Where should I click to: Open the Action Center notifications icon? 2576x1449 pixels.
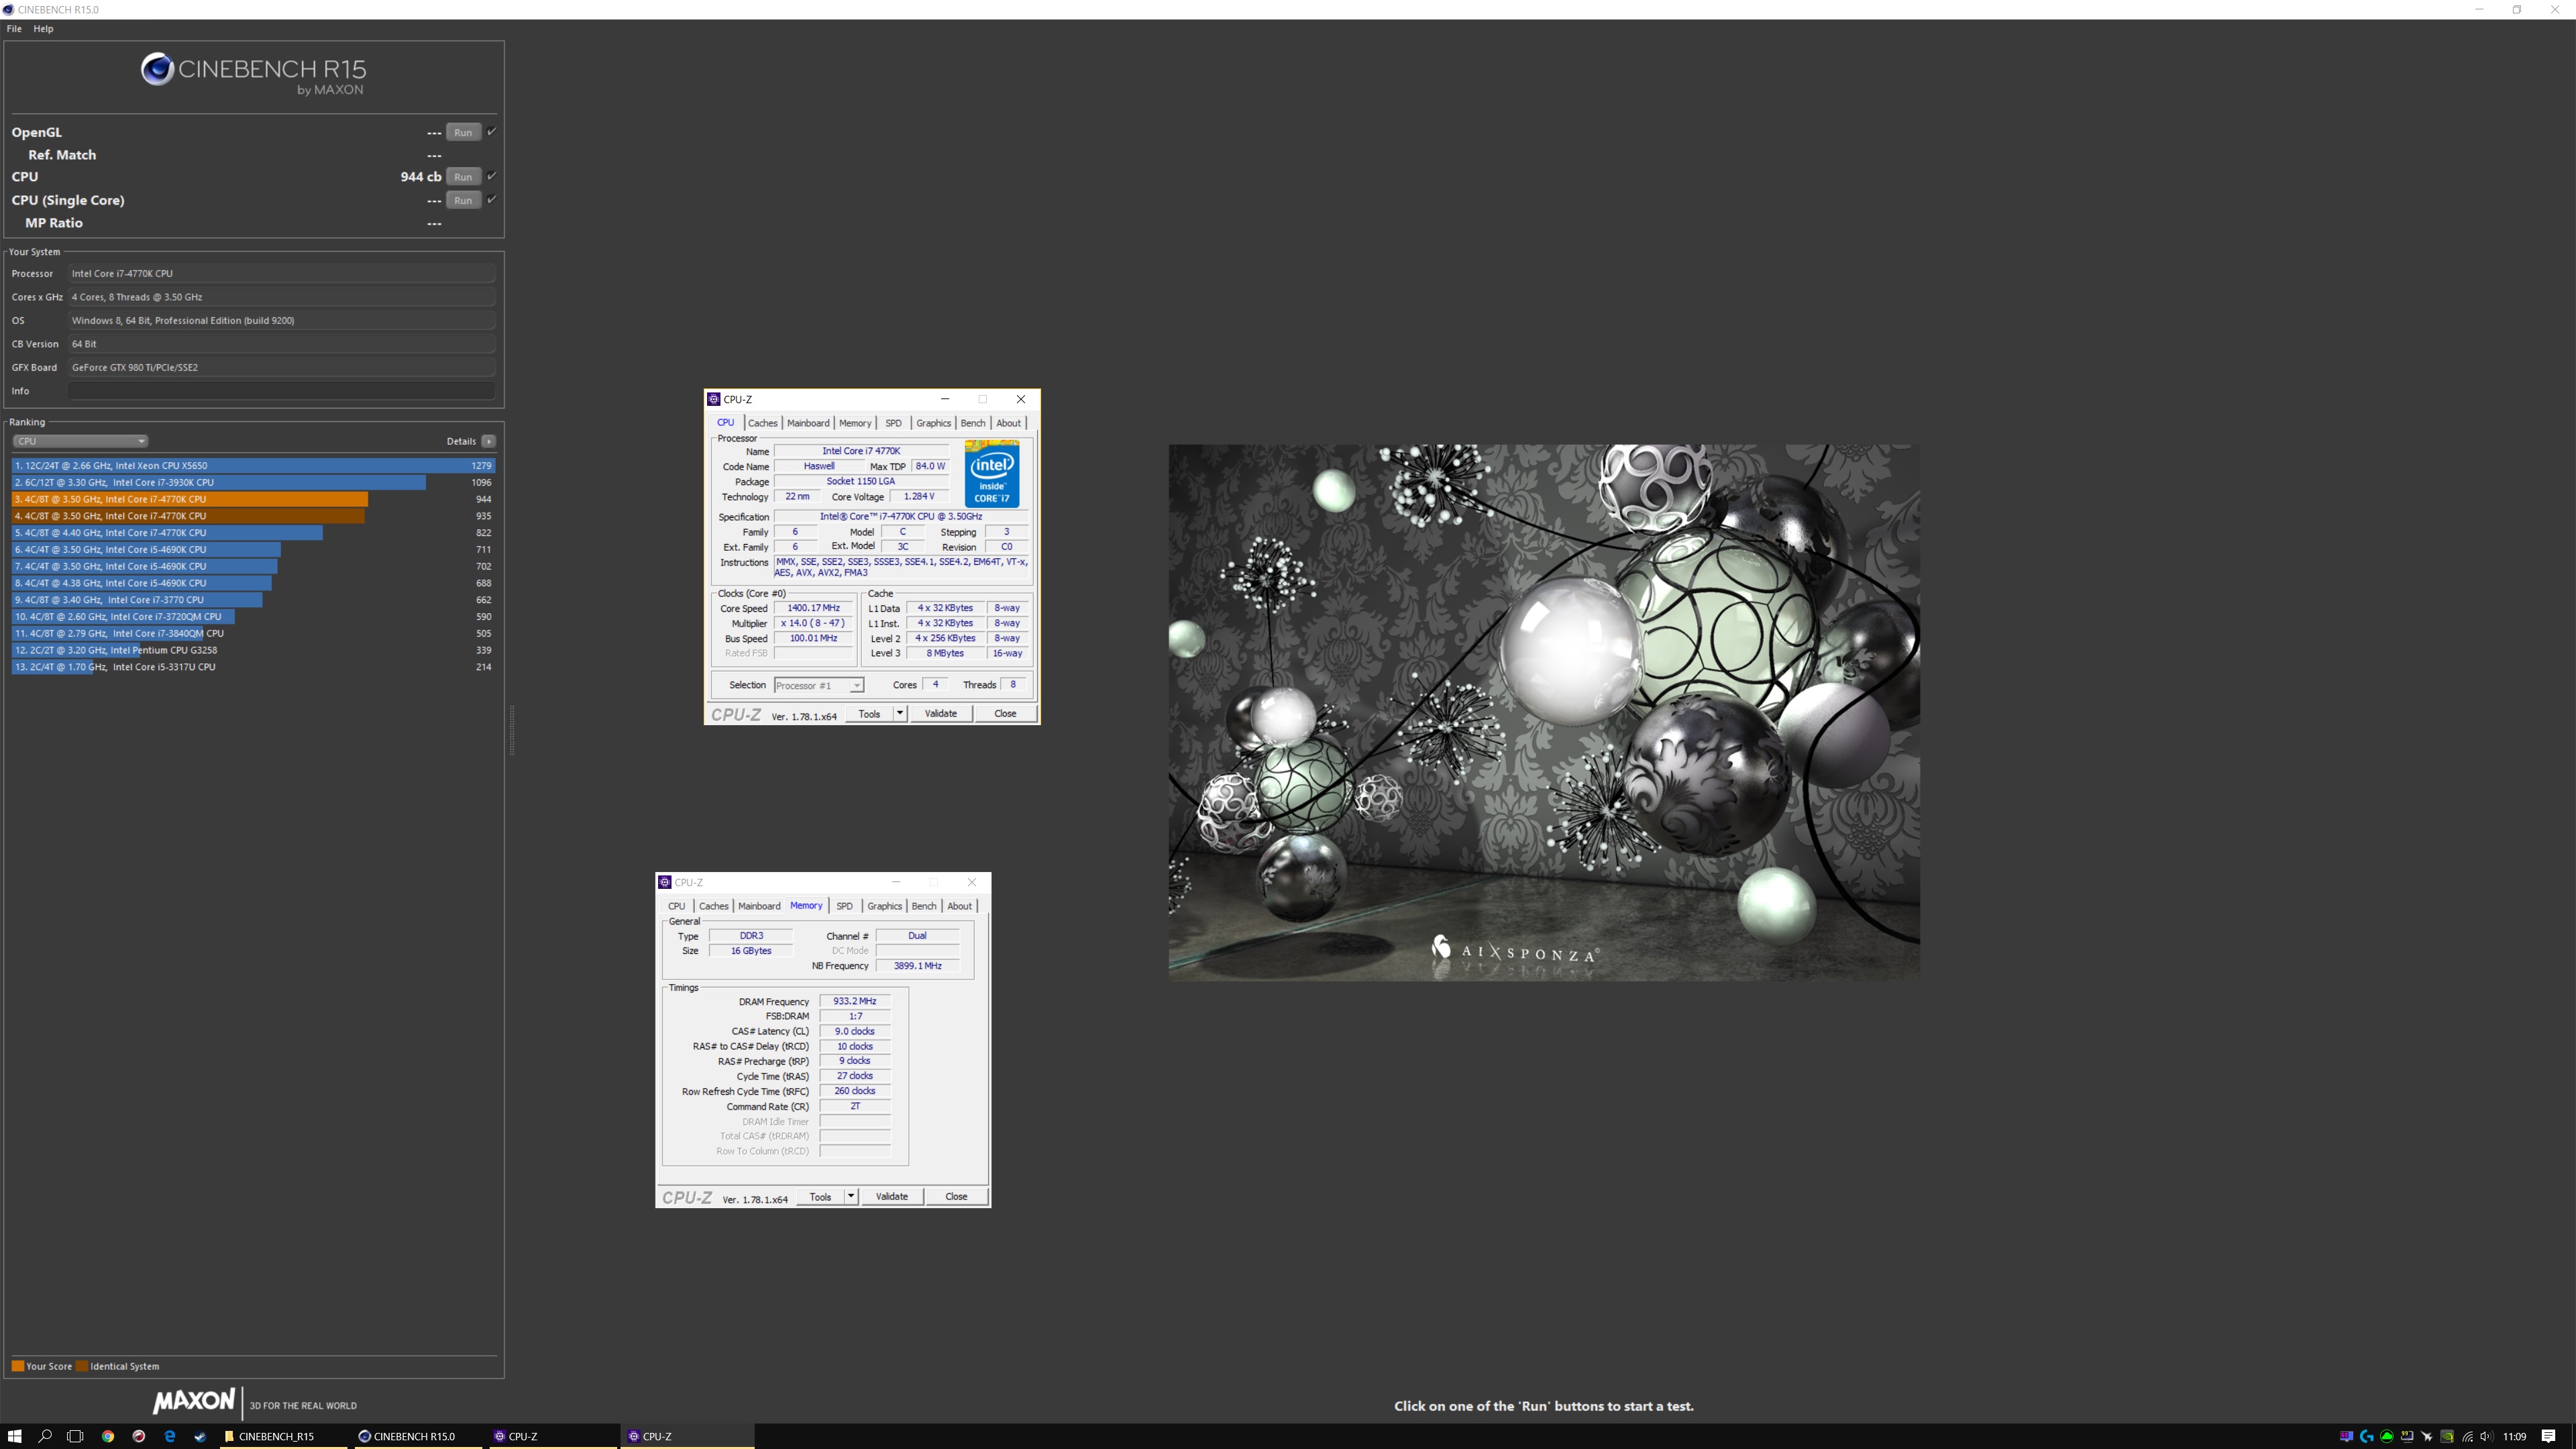[2549, 1436]
